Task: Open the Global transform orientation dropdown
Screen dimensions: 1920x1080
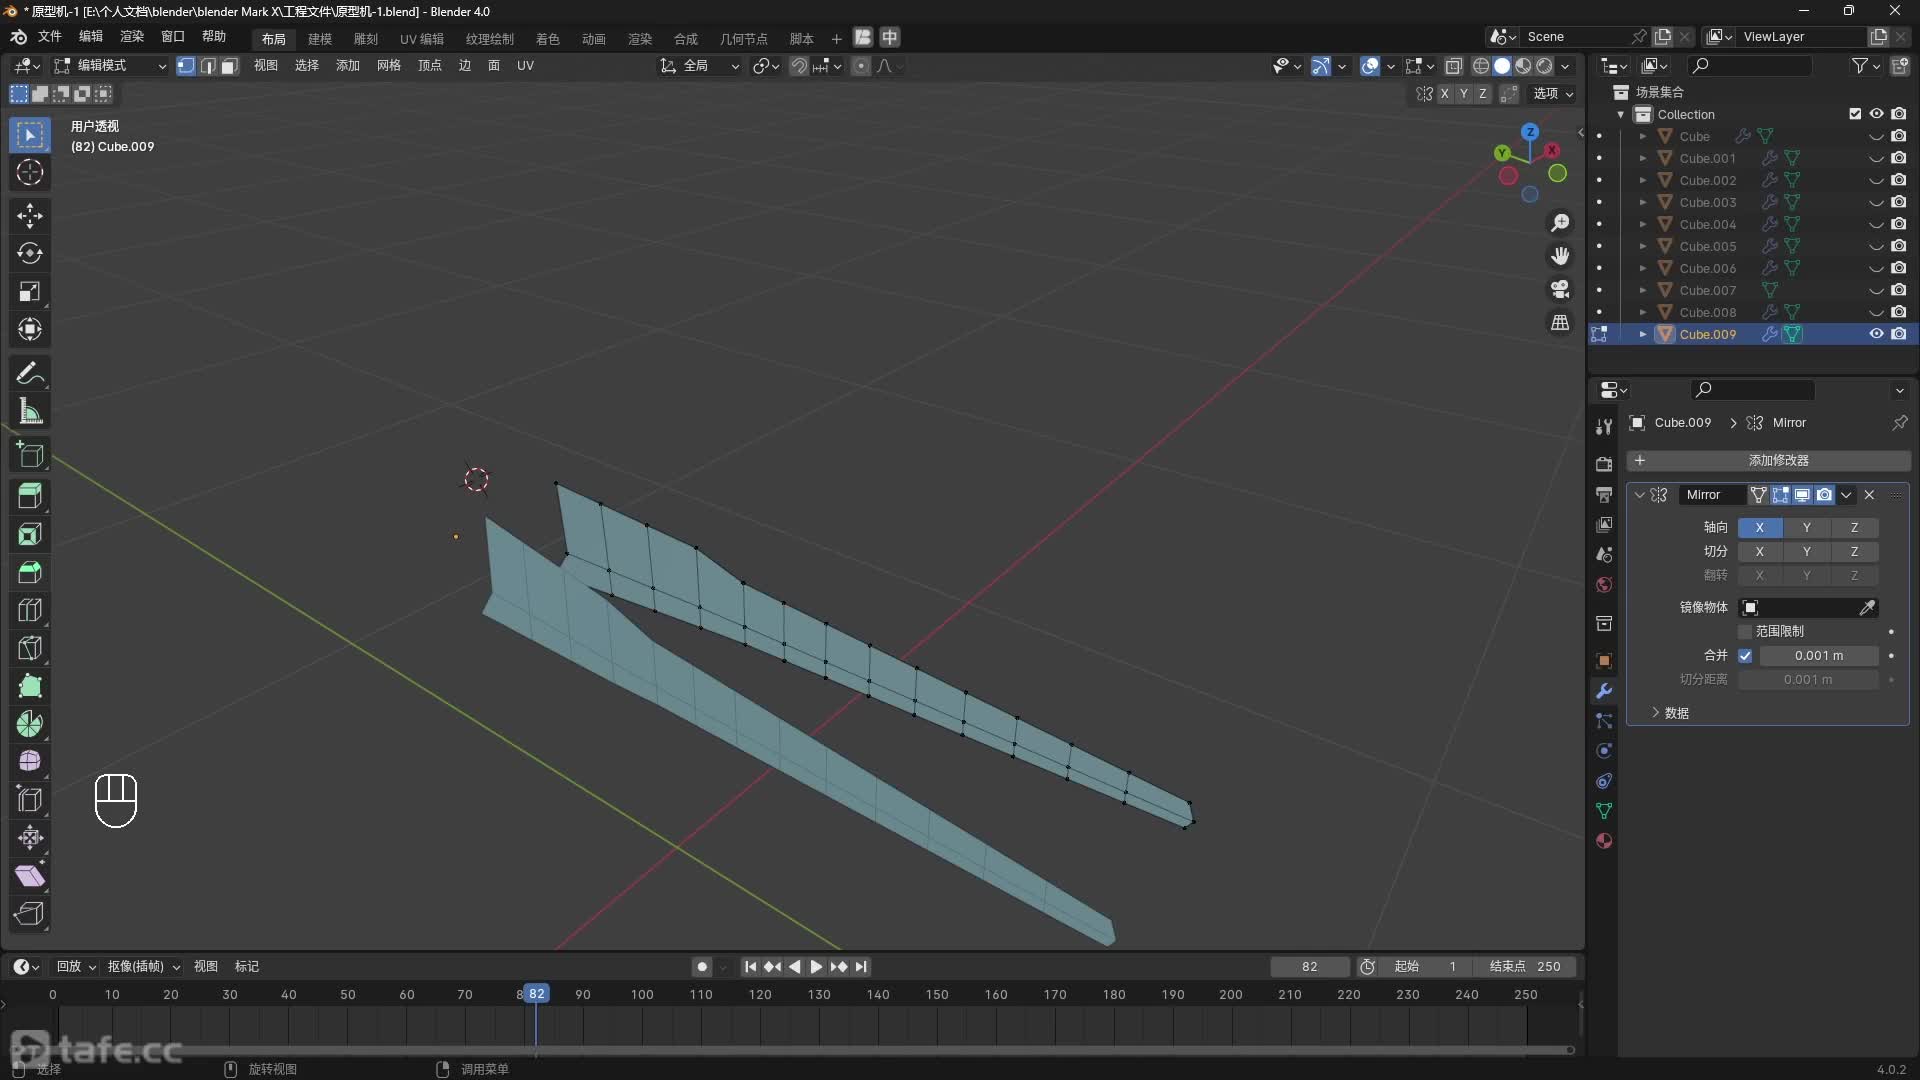Action: (x=700, y=66)
